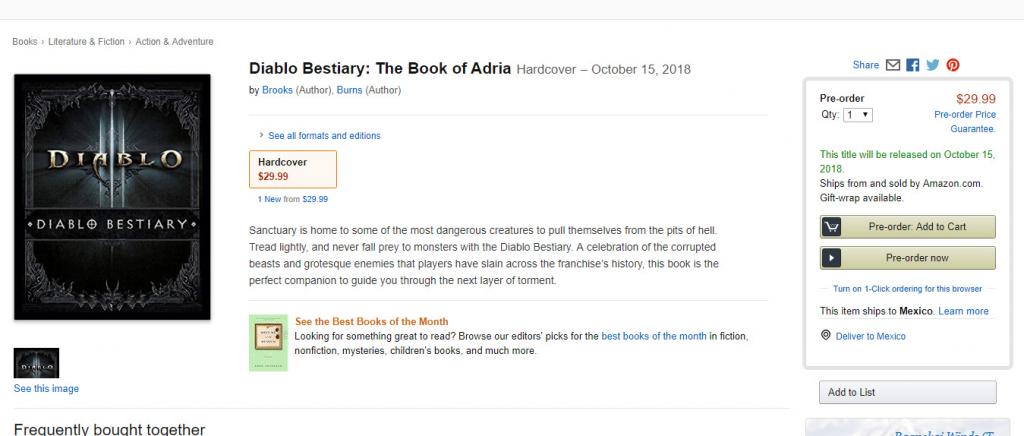This screenshot has height=436, width=1024.
Task: Share this book on Facebook
Action: tap(913, 65)
